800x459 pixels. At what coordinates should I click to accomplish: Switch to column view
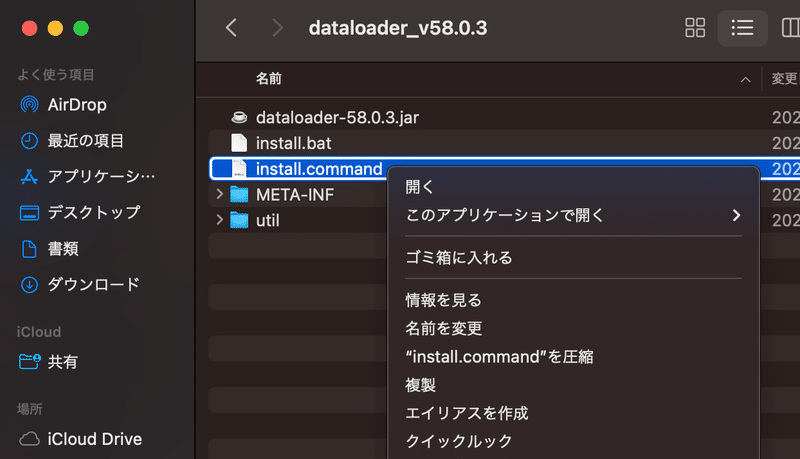pyautogui.click(x=790, y=28)
